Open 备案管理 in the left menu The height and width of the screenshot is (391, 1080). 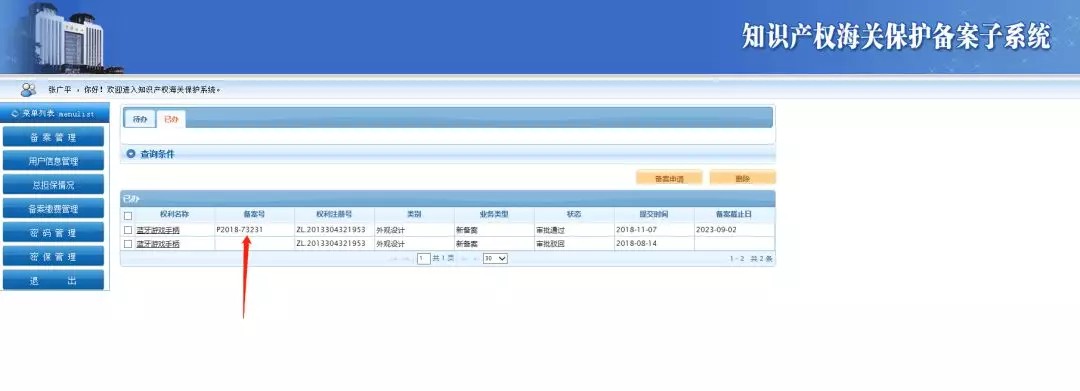[54, 137]
